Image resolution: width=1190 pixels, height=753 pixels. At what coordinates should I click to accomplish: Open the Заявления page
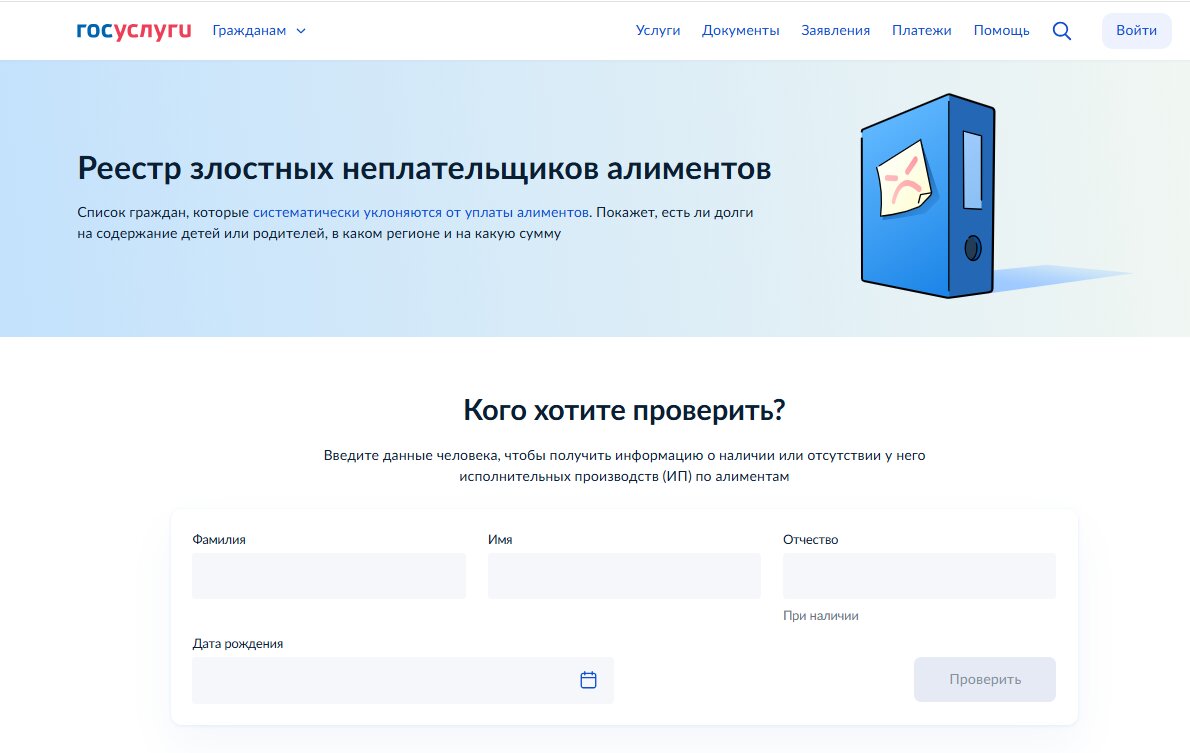click(x=835, y=31)
